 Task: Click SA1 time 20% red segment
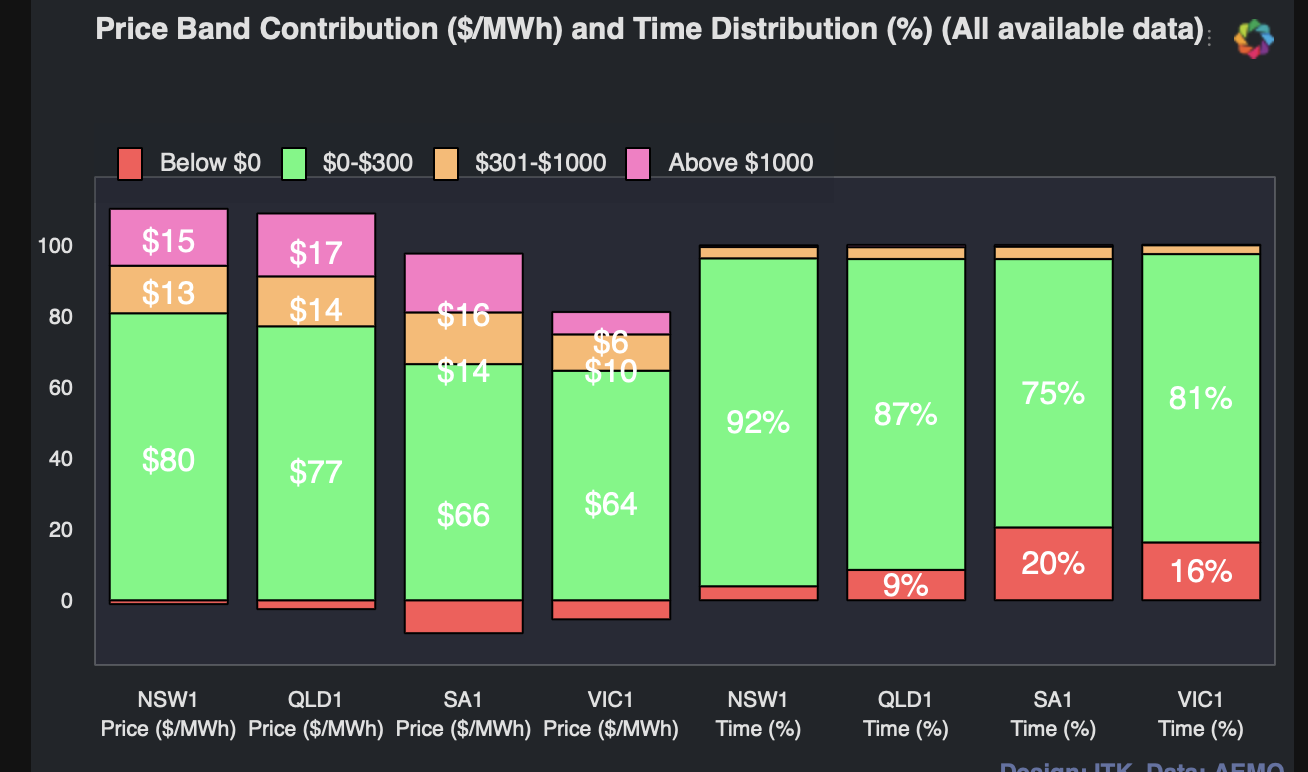1054,563
